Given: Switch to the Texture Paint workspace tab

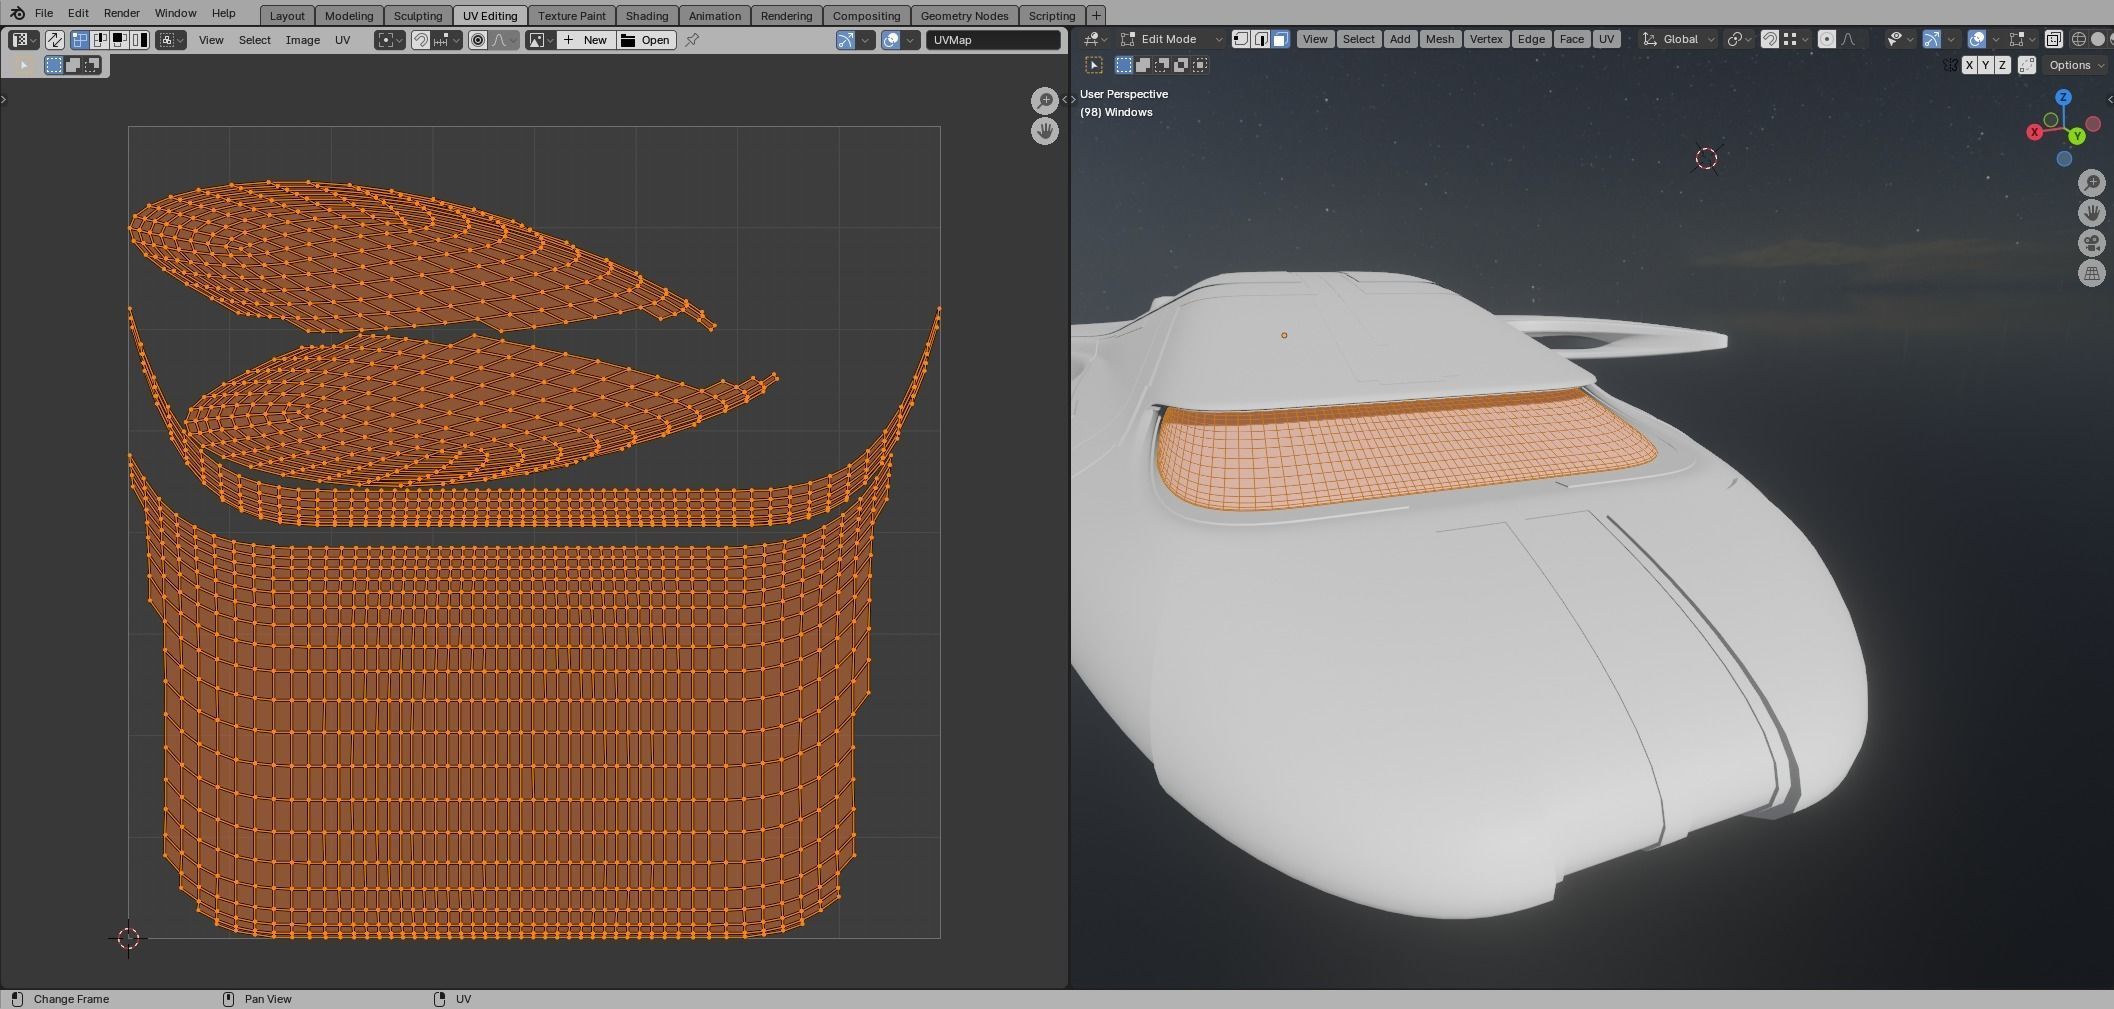Looking at the screenshot, I should (572, 16).
